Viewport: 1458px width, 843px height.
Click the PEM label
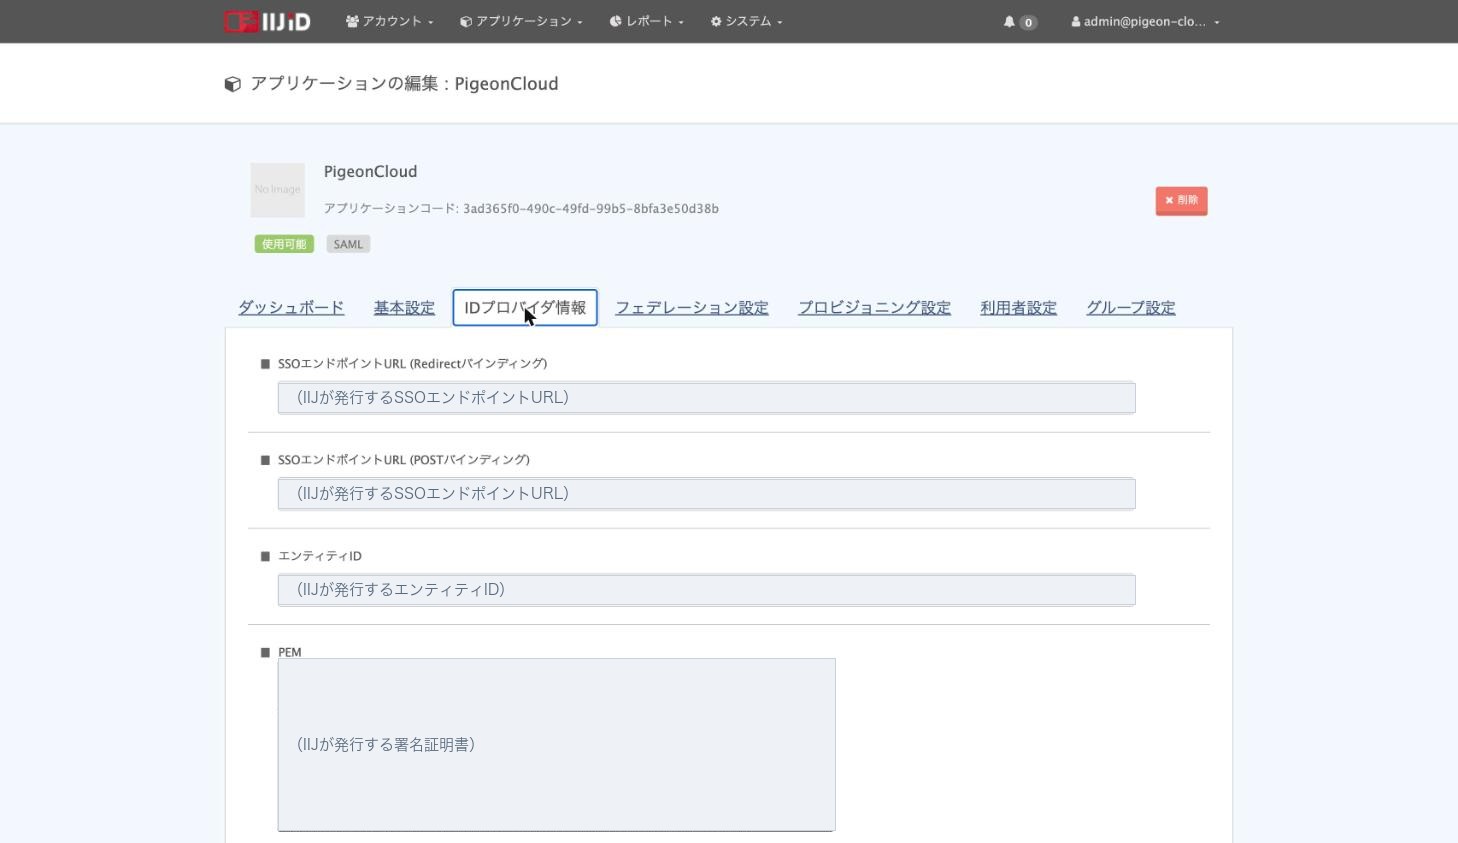pos(290,652)
